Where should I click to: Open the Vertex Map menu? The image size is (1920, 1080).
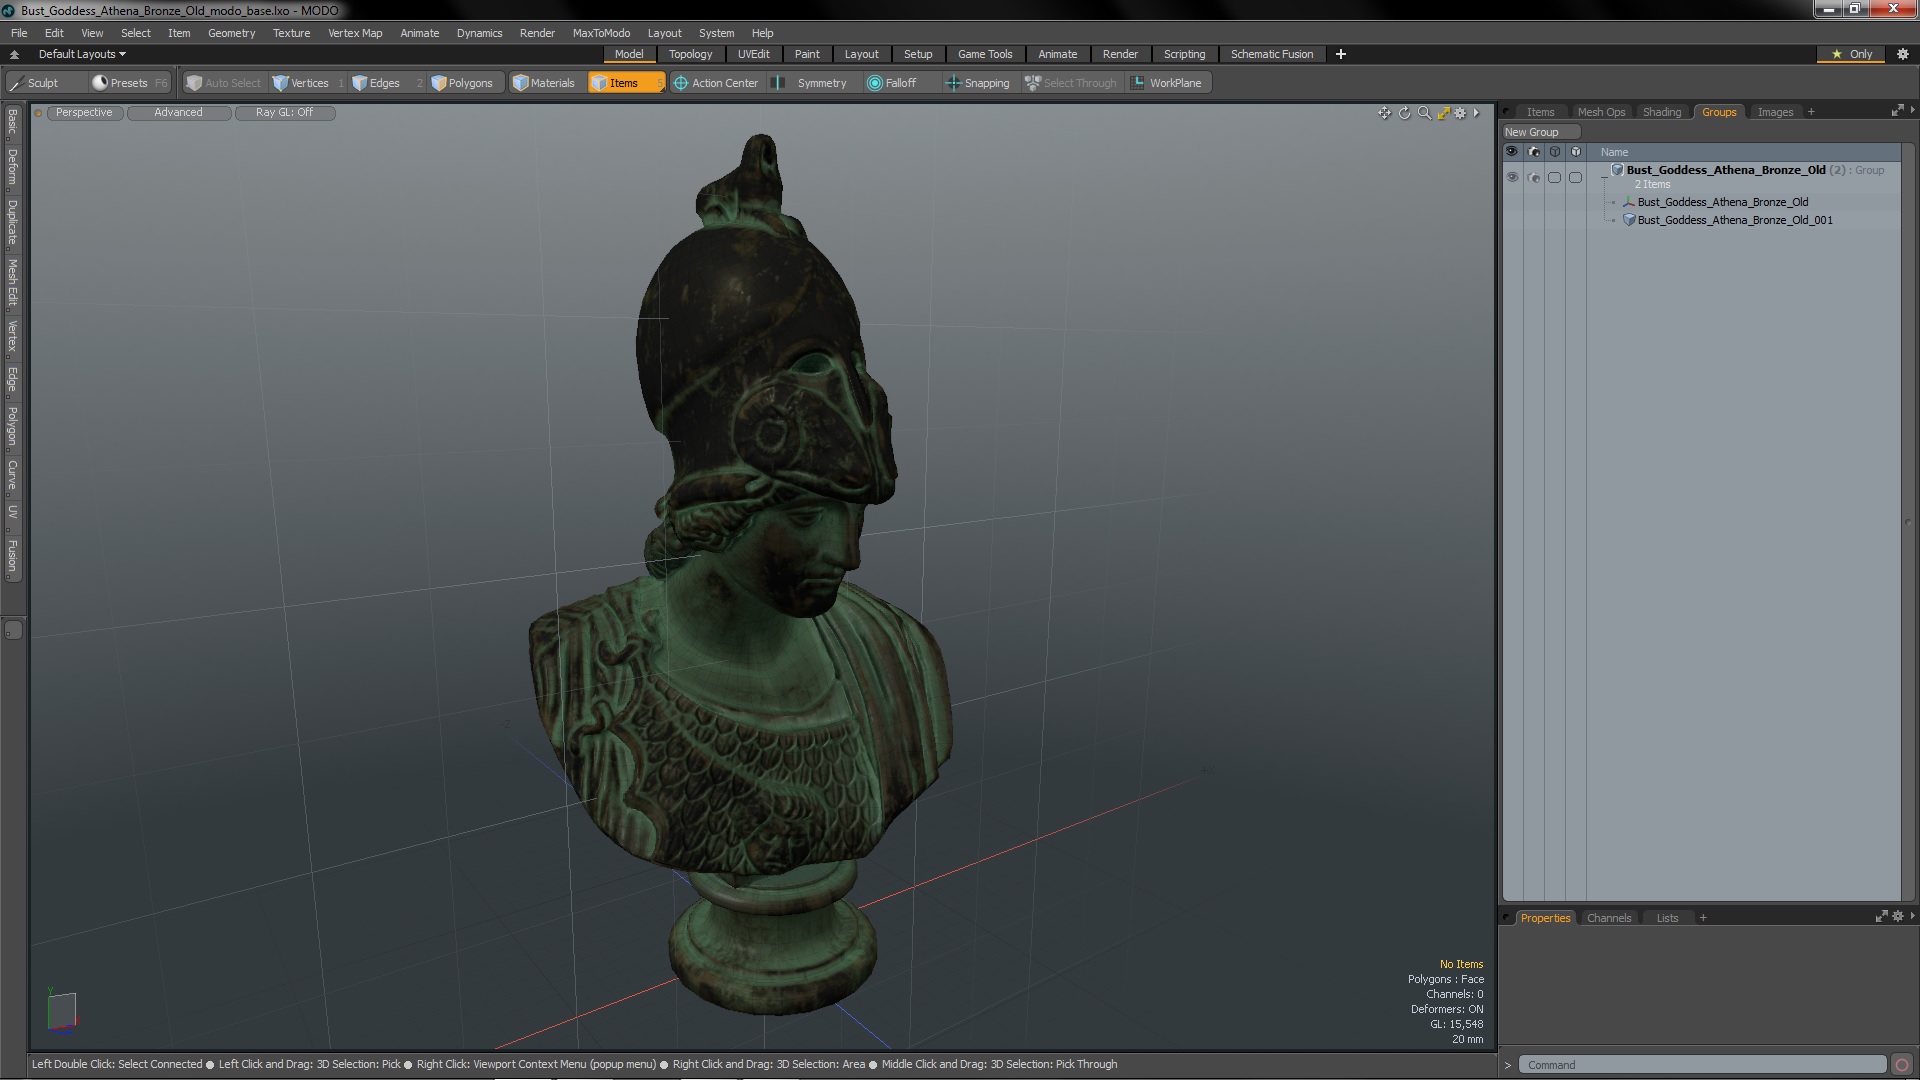point(355,33)
